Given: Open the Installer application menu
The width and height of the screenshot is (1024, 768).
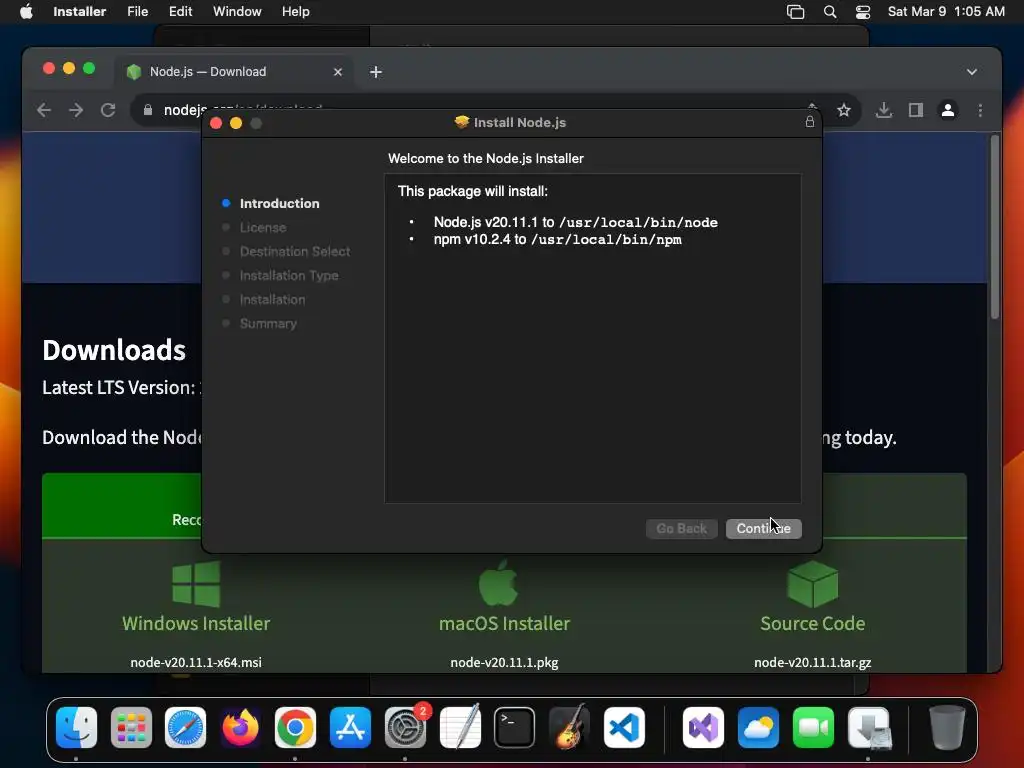Looking at the screenshot, I should click(80, 12).
